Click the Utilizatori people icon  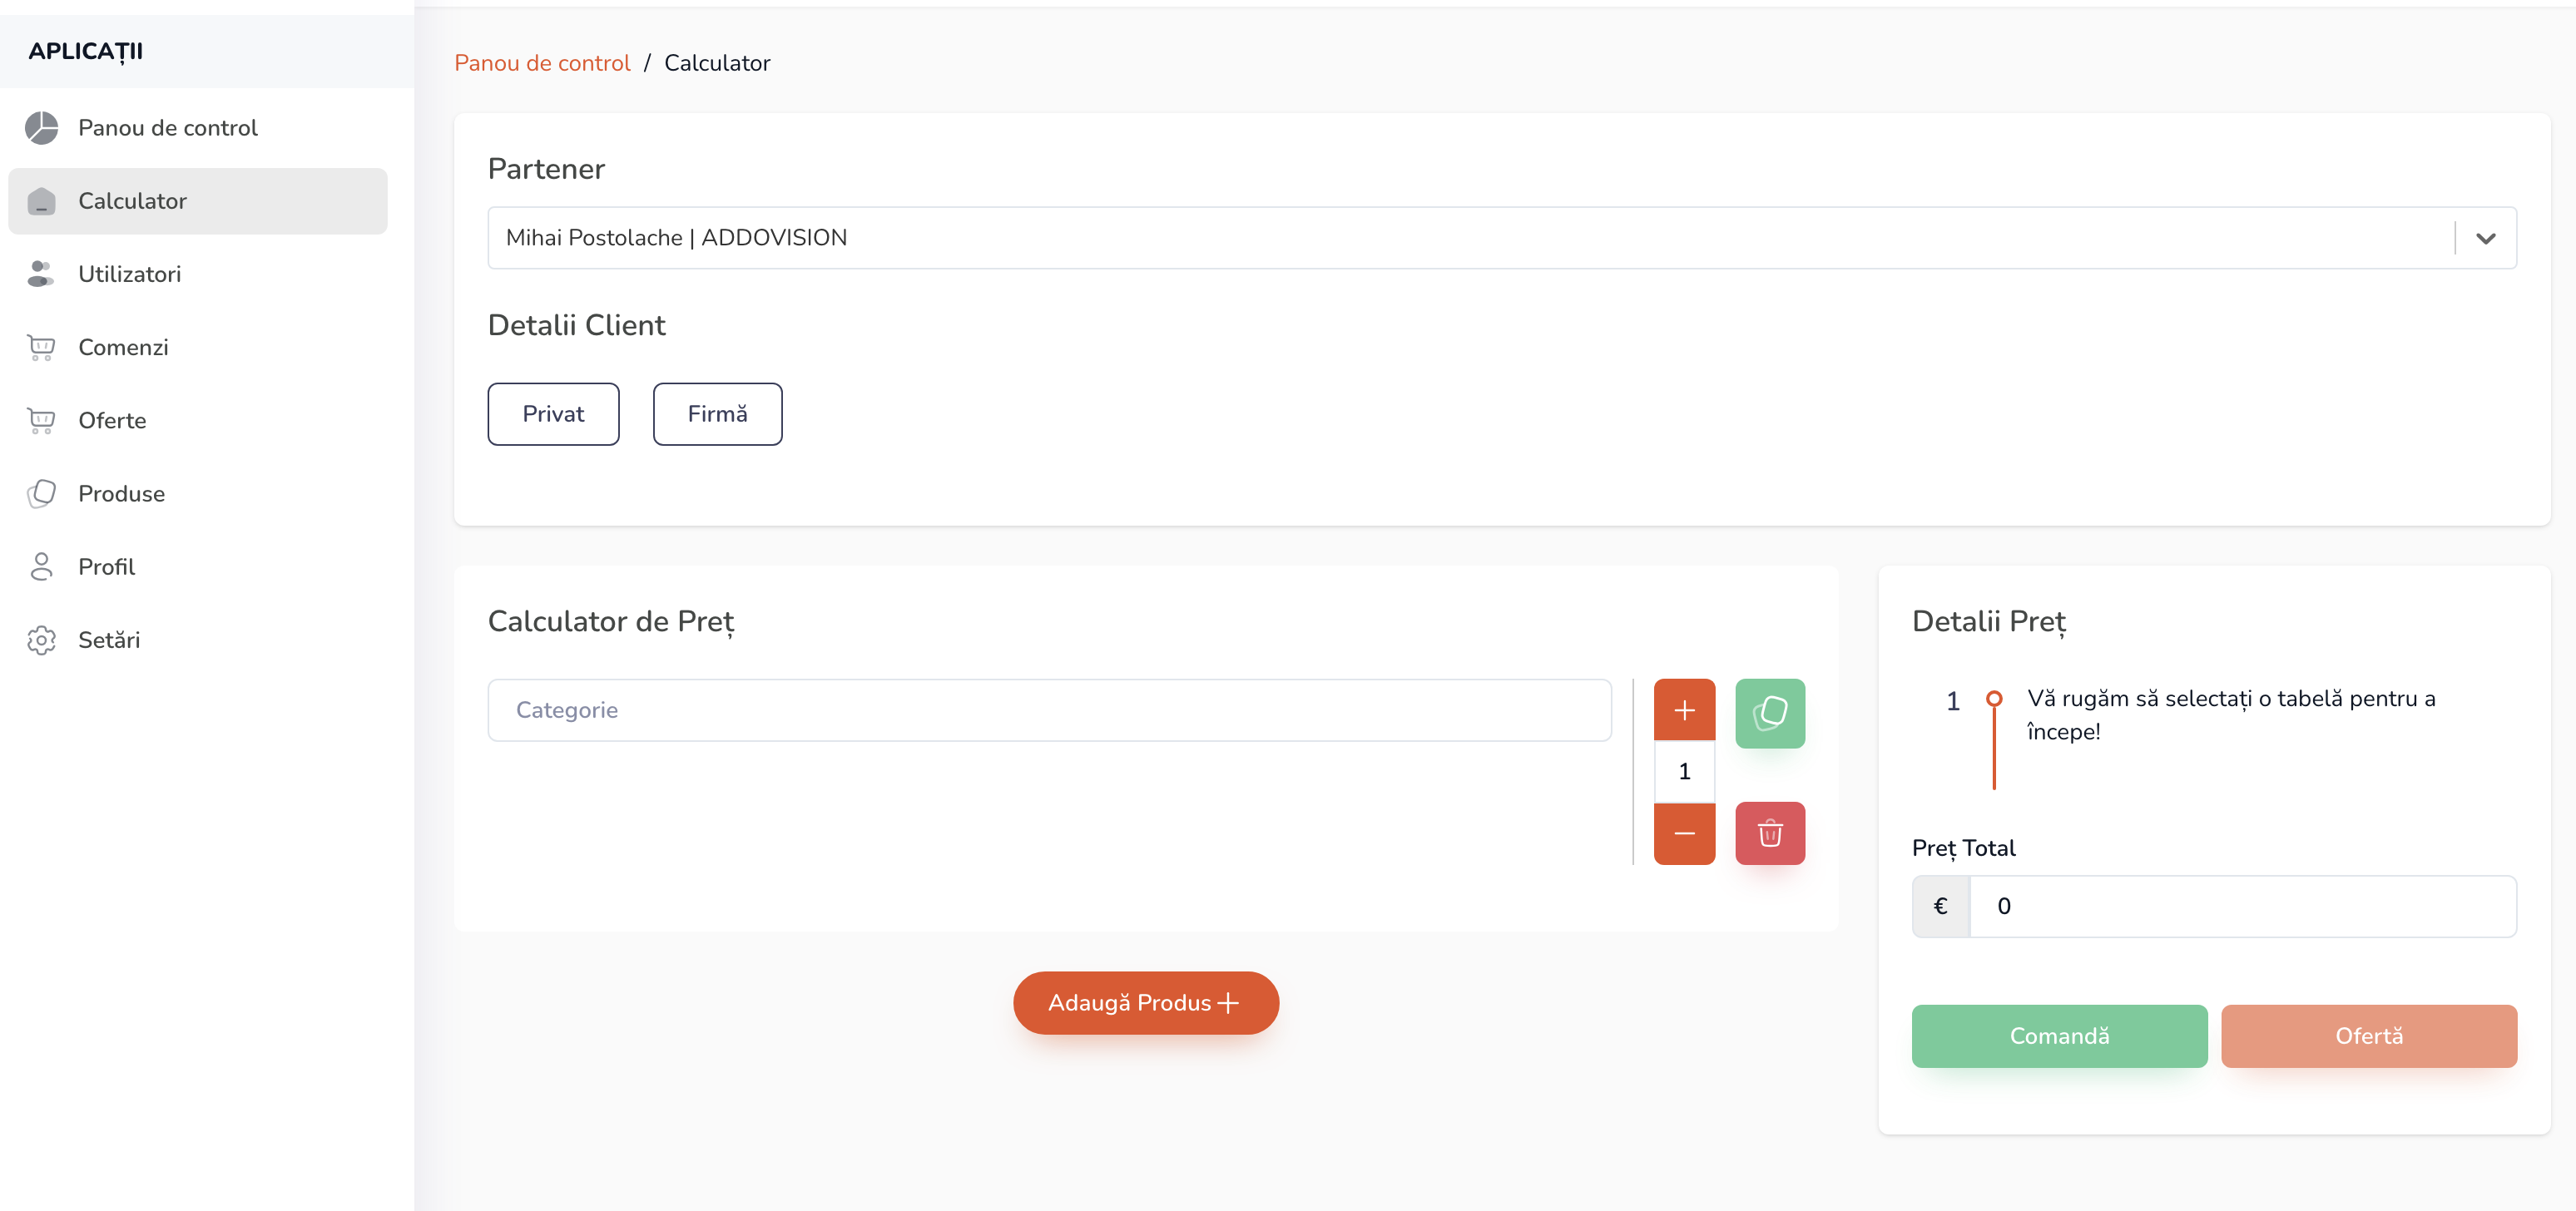click(41, 274)
